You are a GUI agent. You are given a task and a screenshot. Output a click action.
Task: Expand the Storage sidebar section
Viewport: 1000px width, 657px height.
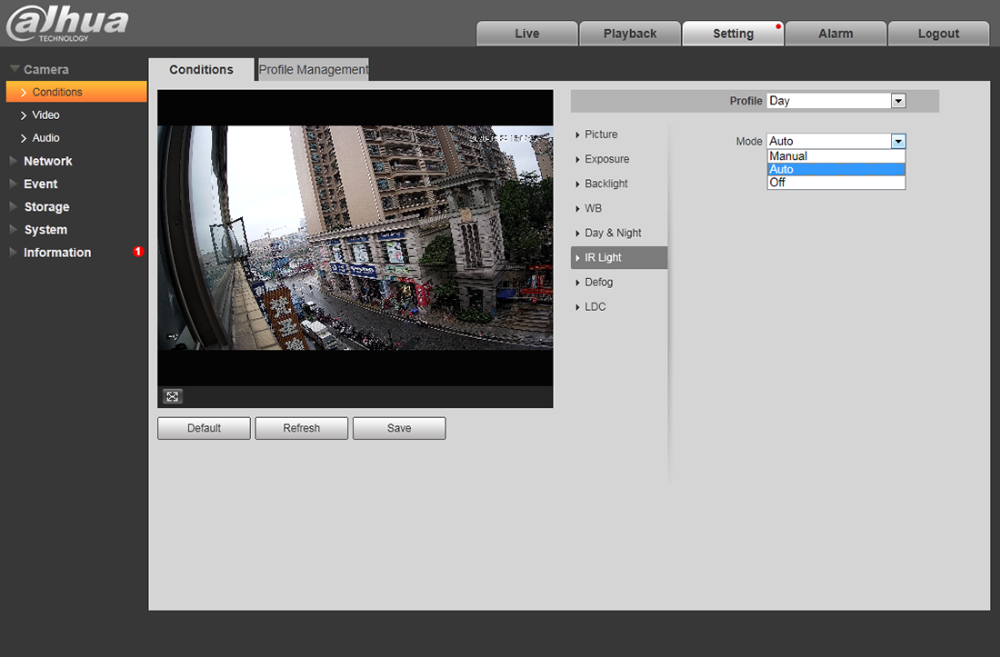(46, 207)
